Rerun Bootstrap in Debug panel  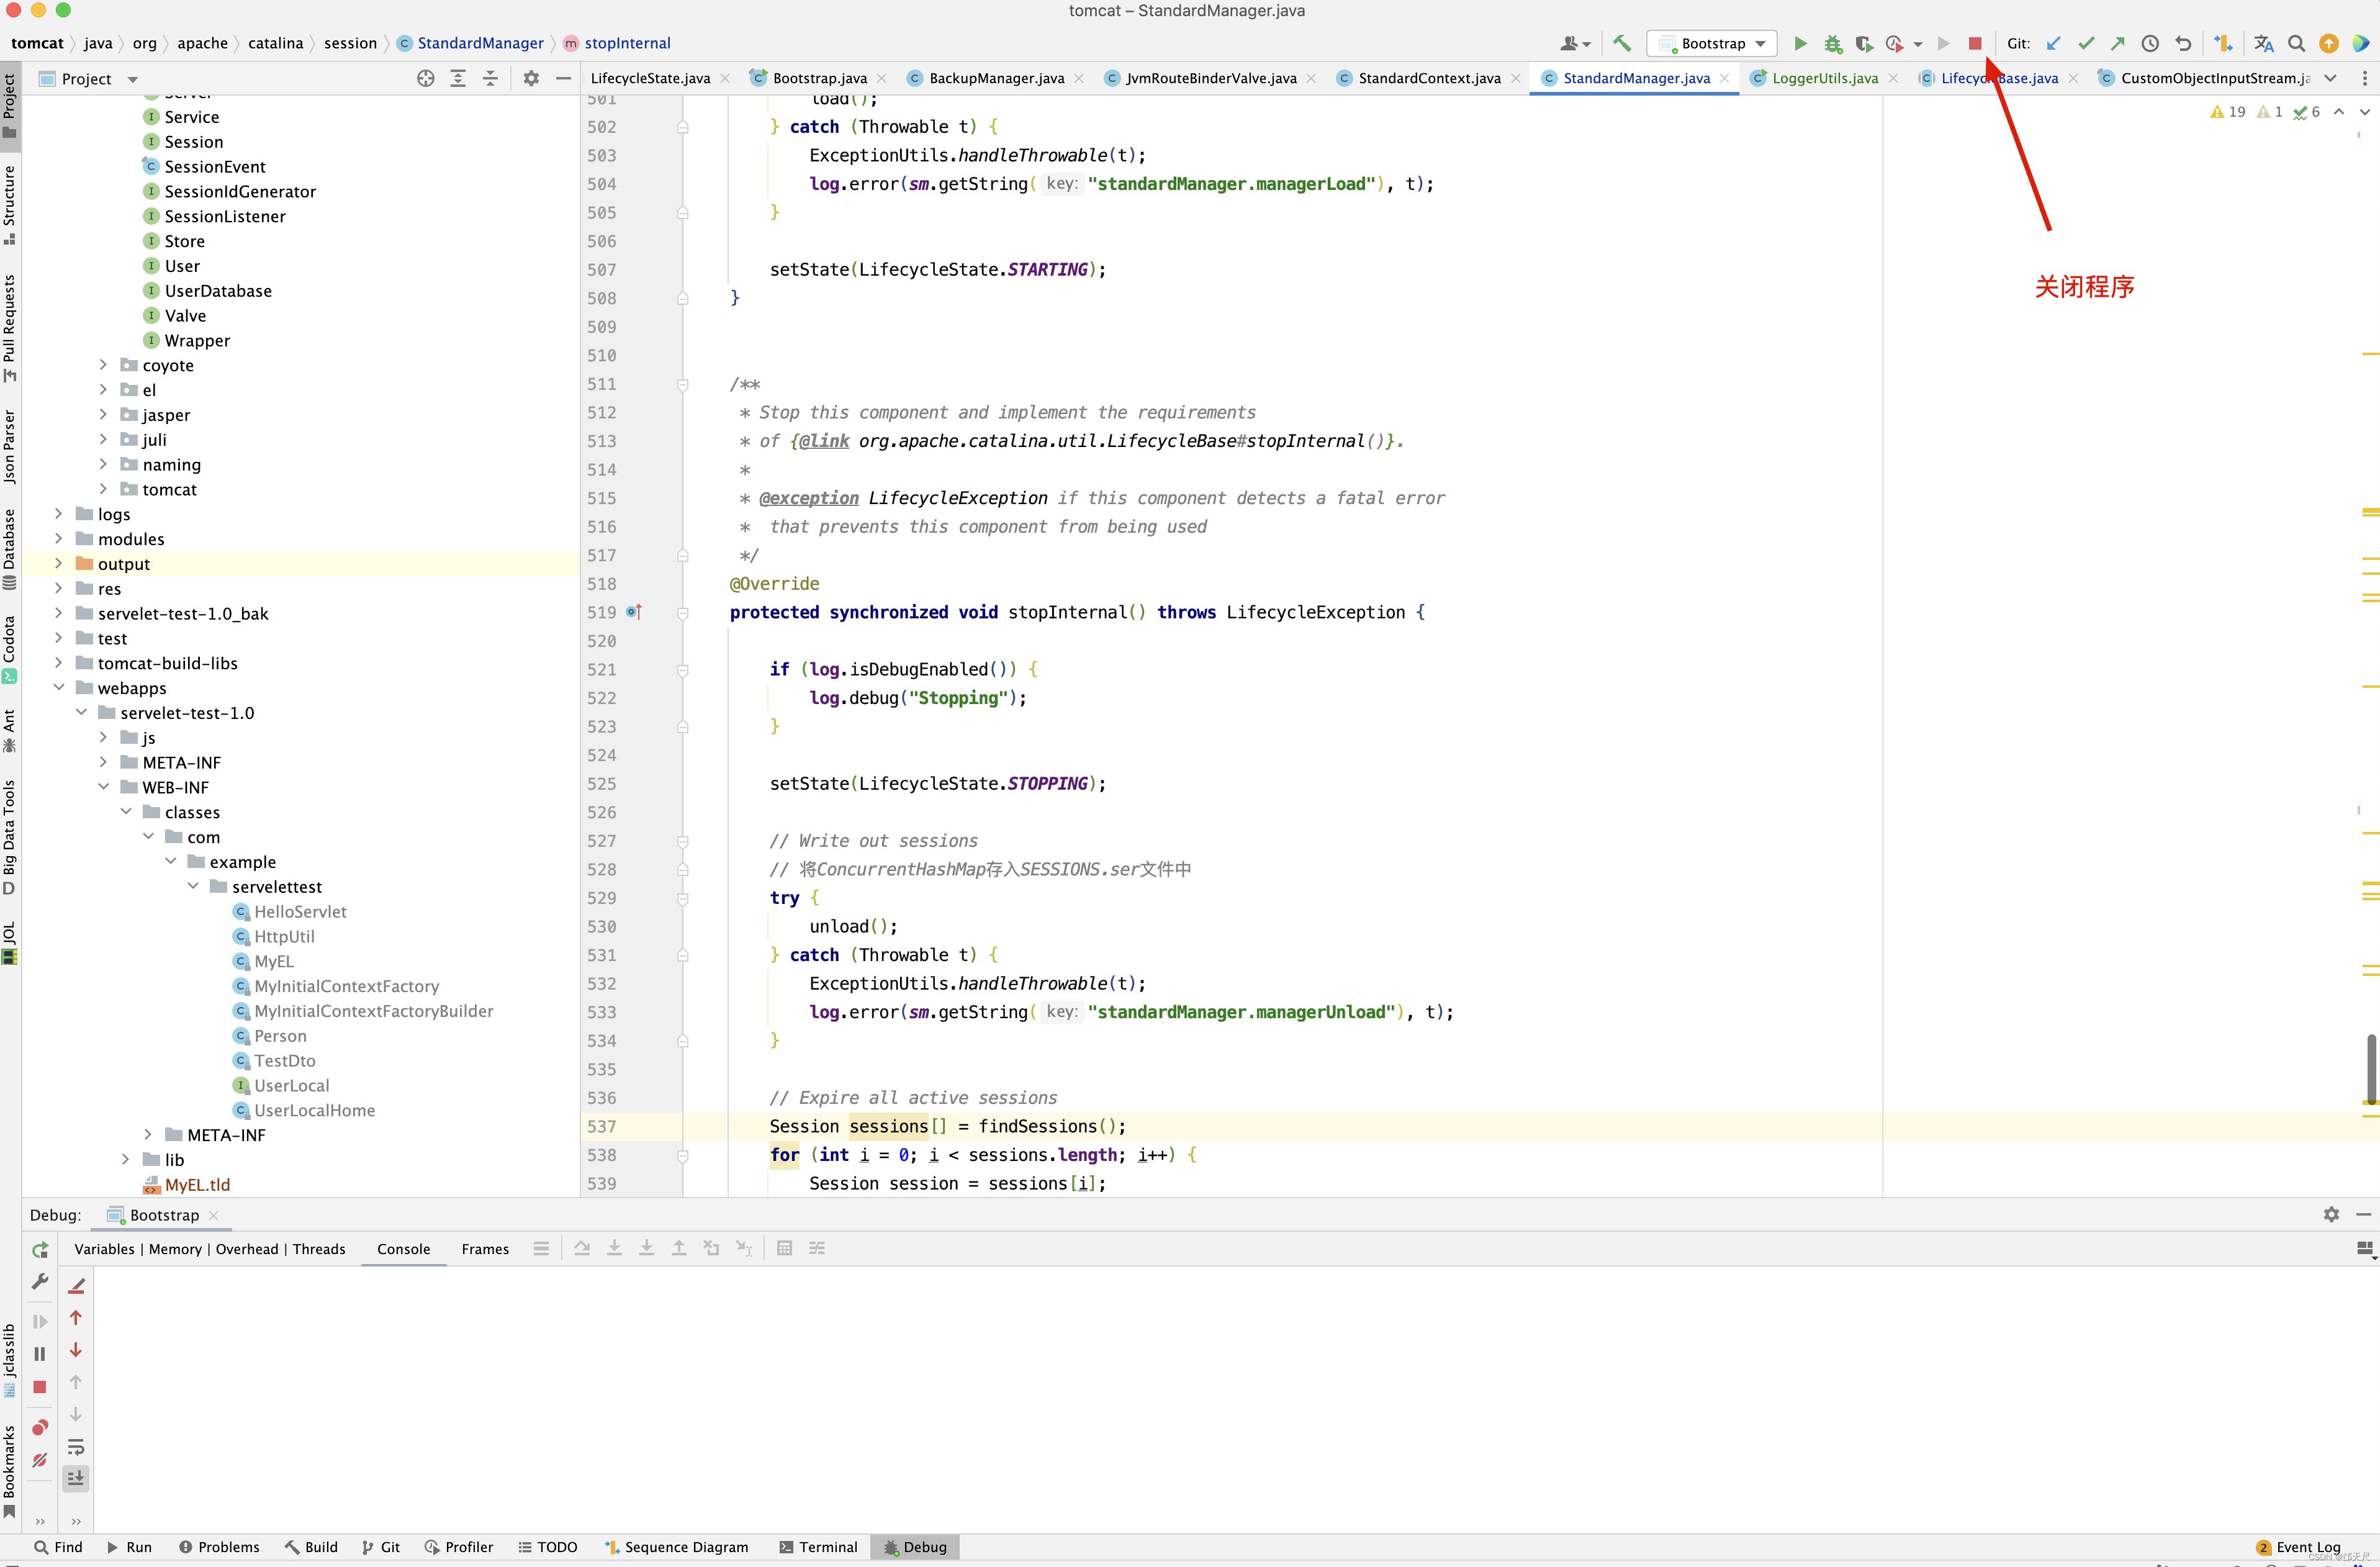40,1249
